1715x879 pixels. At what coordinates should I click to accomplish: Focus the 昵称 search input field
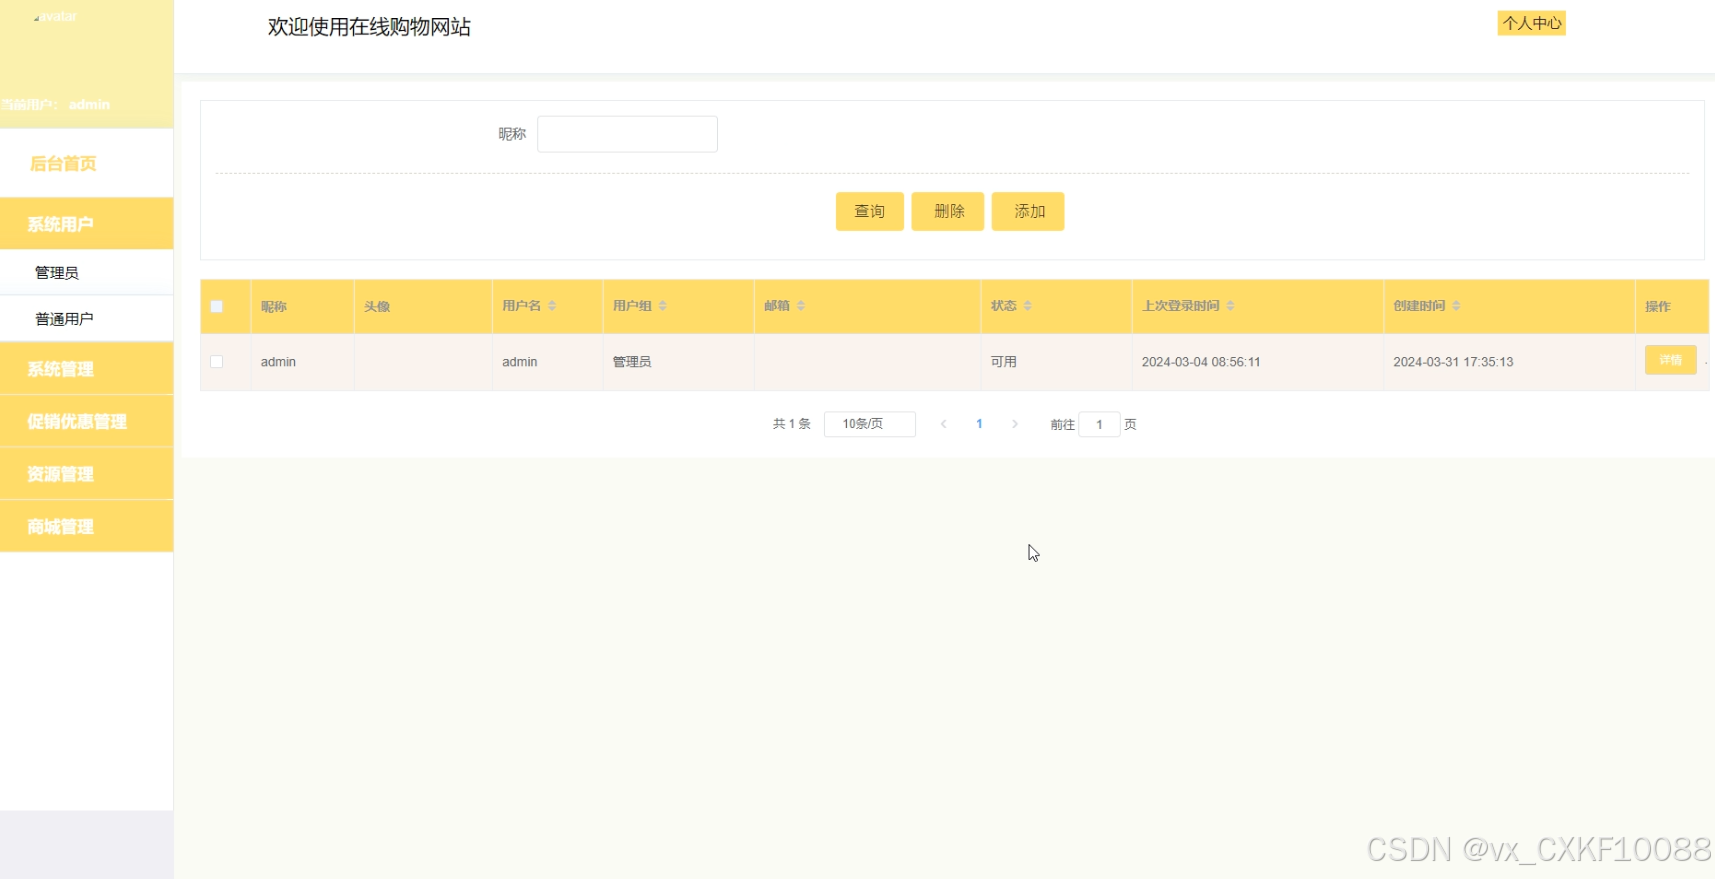click(627, 134)
